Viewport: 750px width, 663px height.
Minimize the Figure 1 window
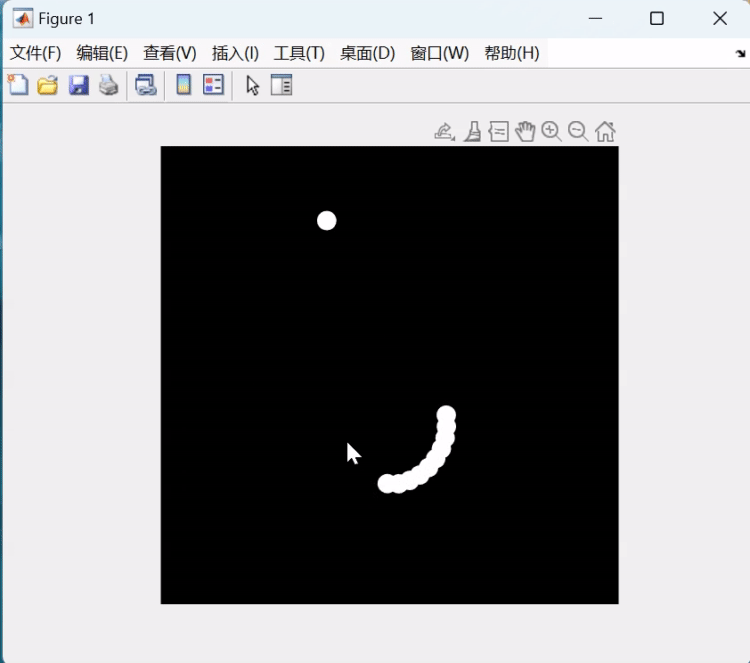click(595, 19)
